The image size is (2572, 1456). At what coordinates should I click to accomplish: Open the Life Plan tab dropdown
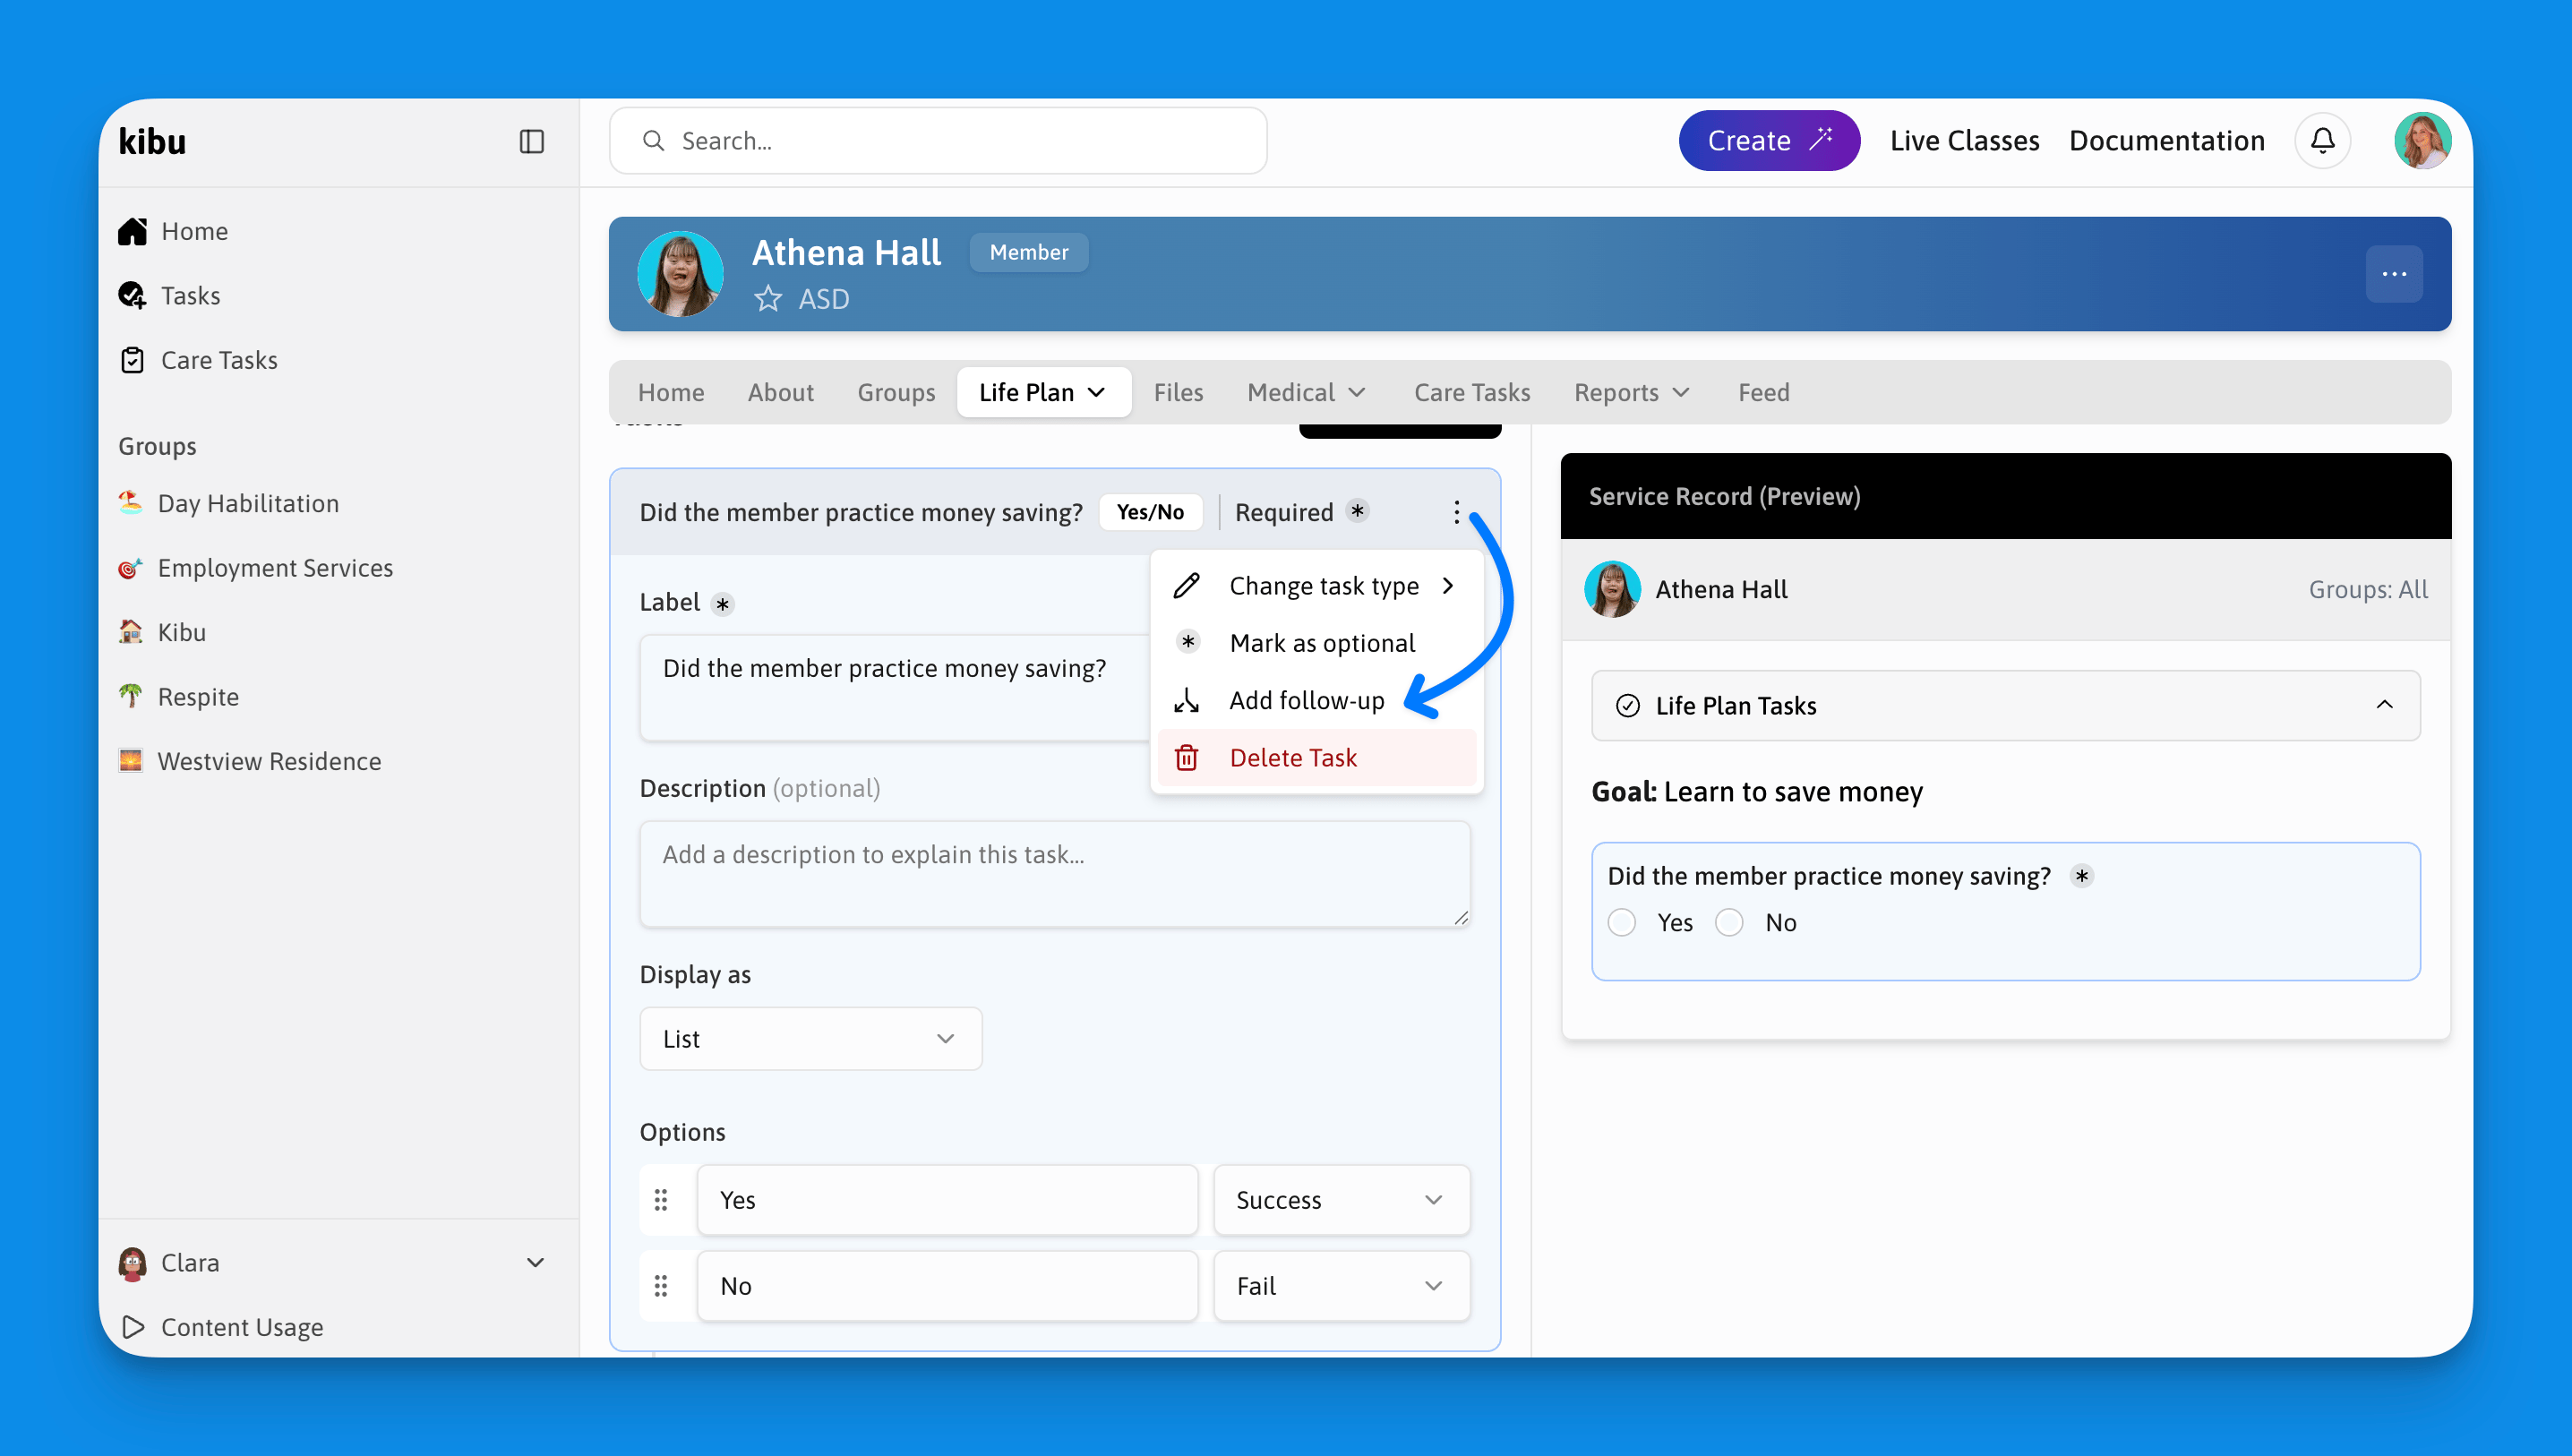tap(1044, 392)
